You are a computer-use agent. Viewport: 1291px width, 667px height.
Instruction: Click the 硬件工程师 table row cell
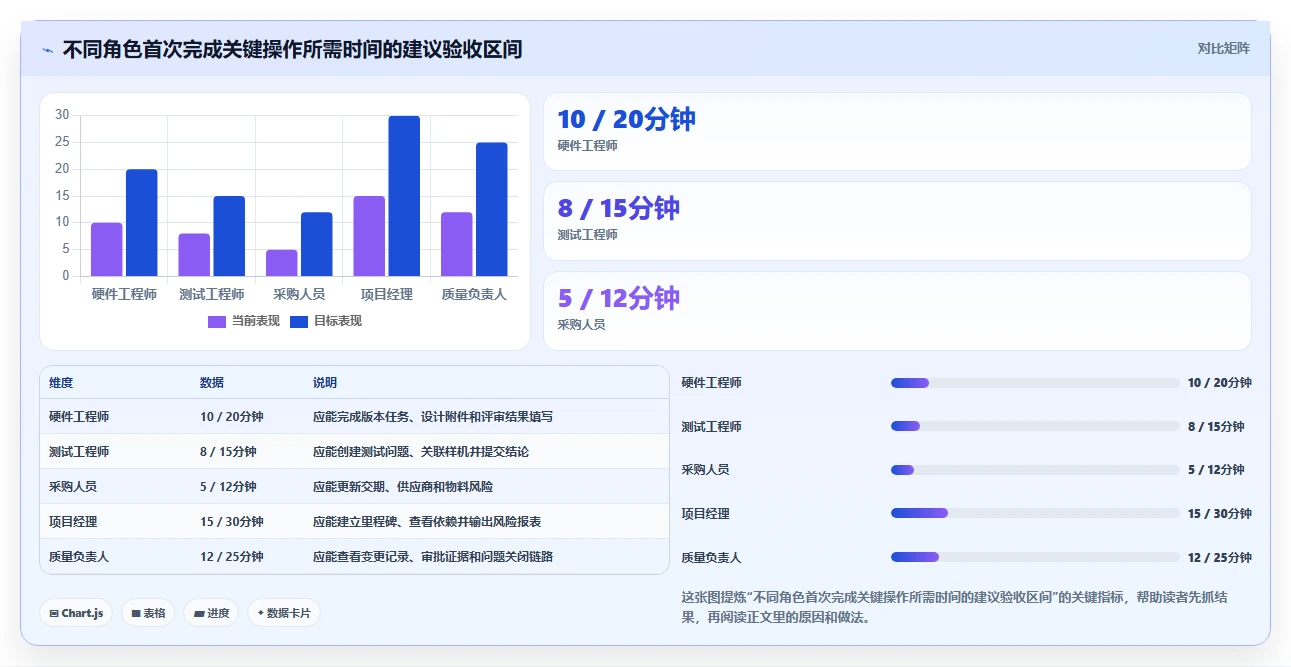79,416
